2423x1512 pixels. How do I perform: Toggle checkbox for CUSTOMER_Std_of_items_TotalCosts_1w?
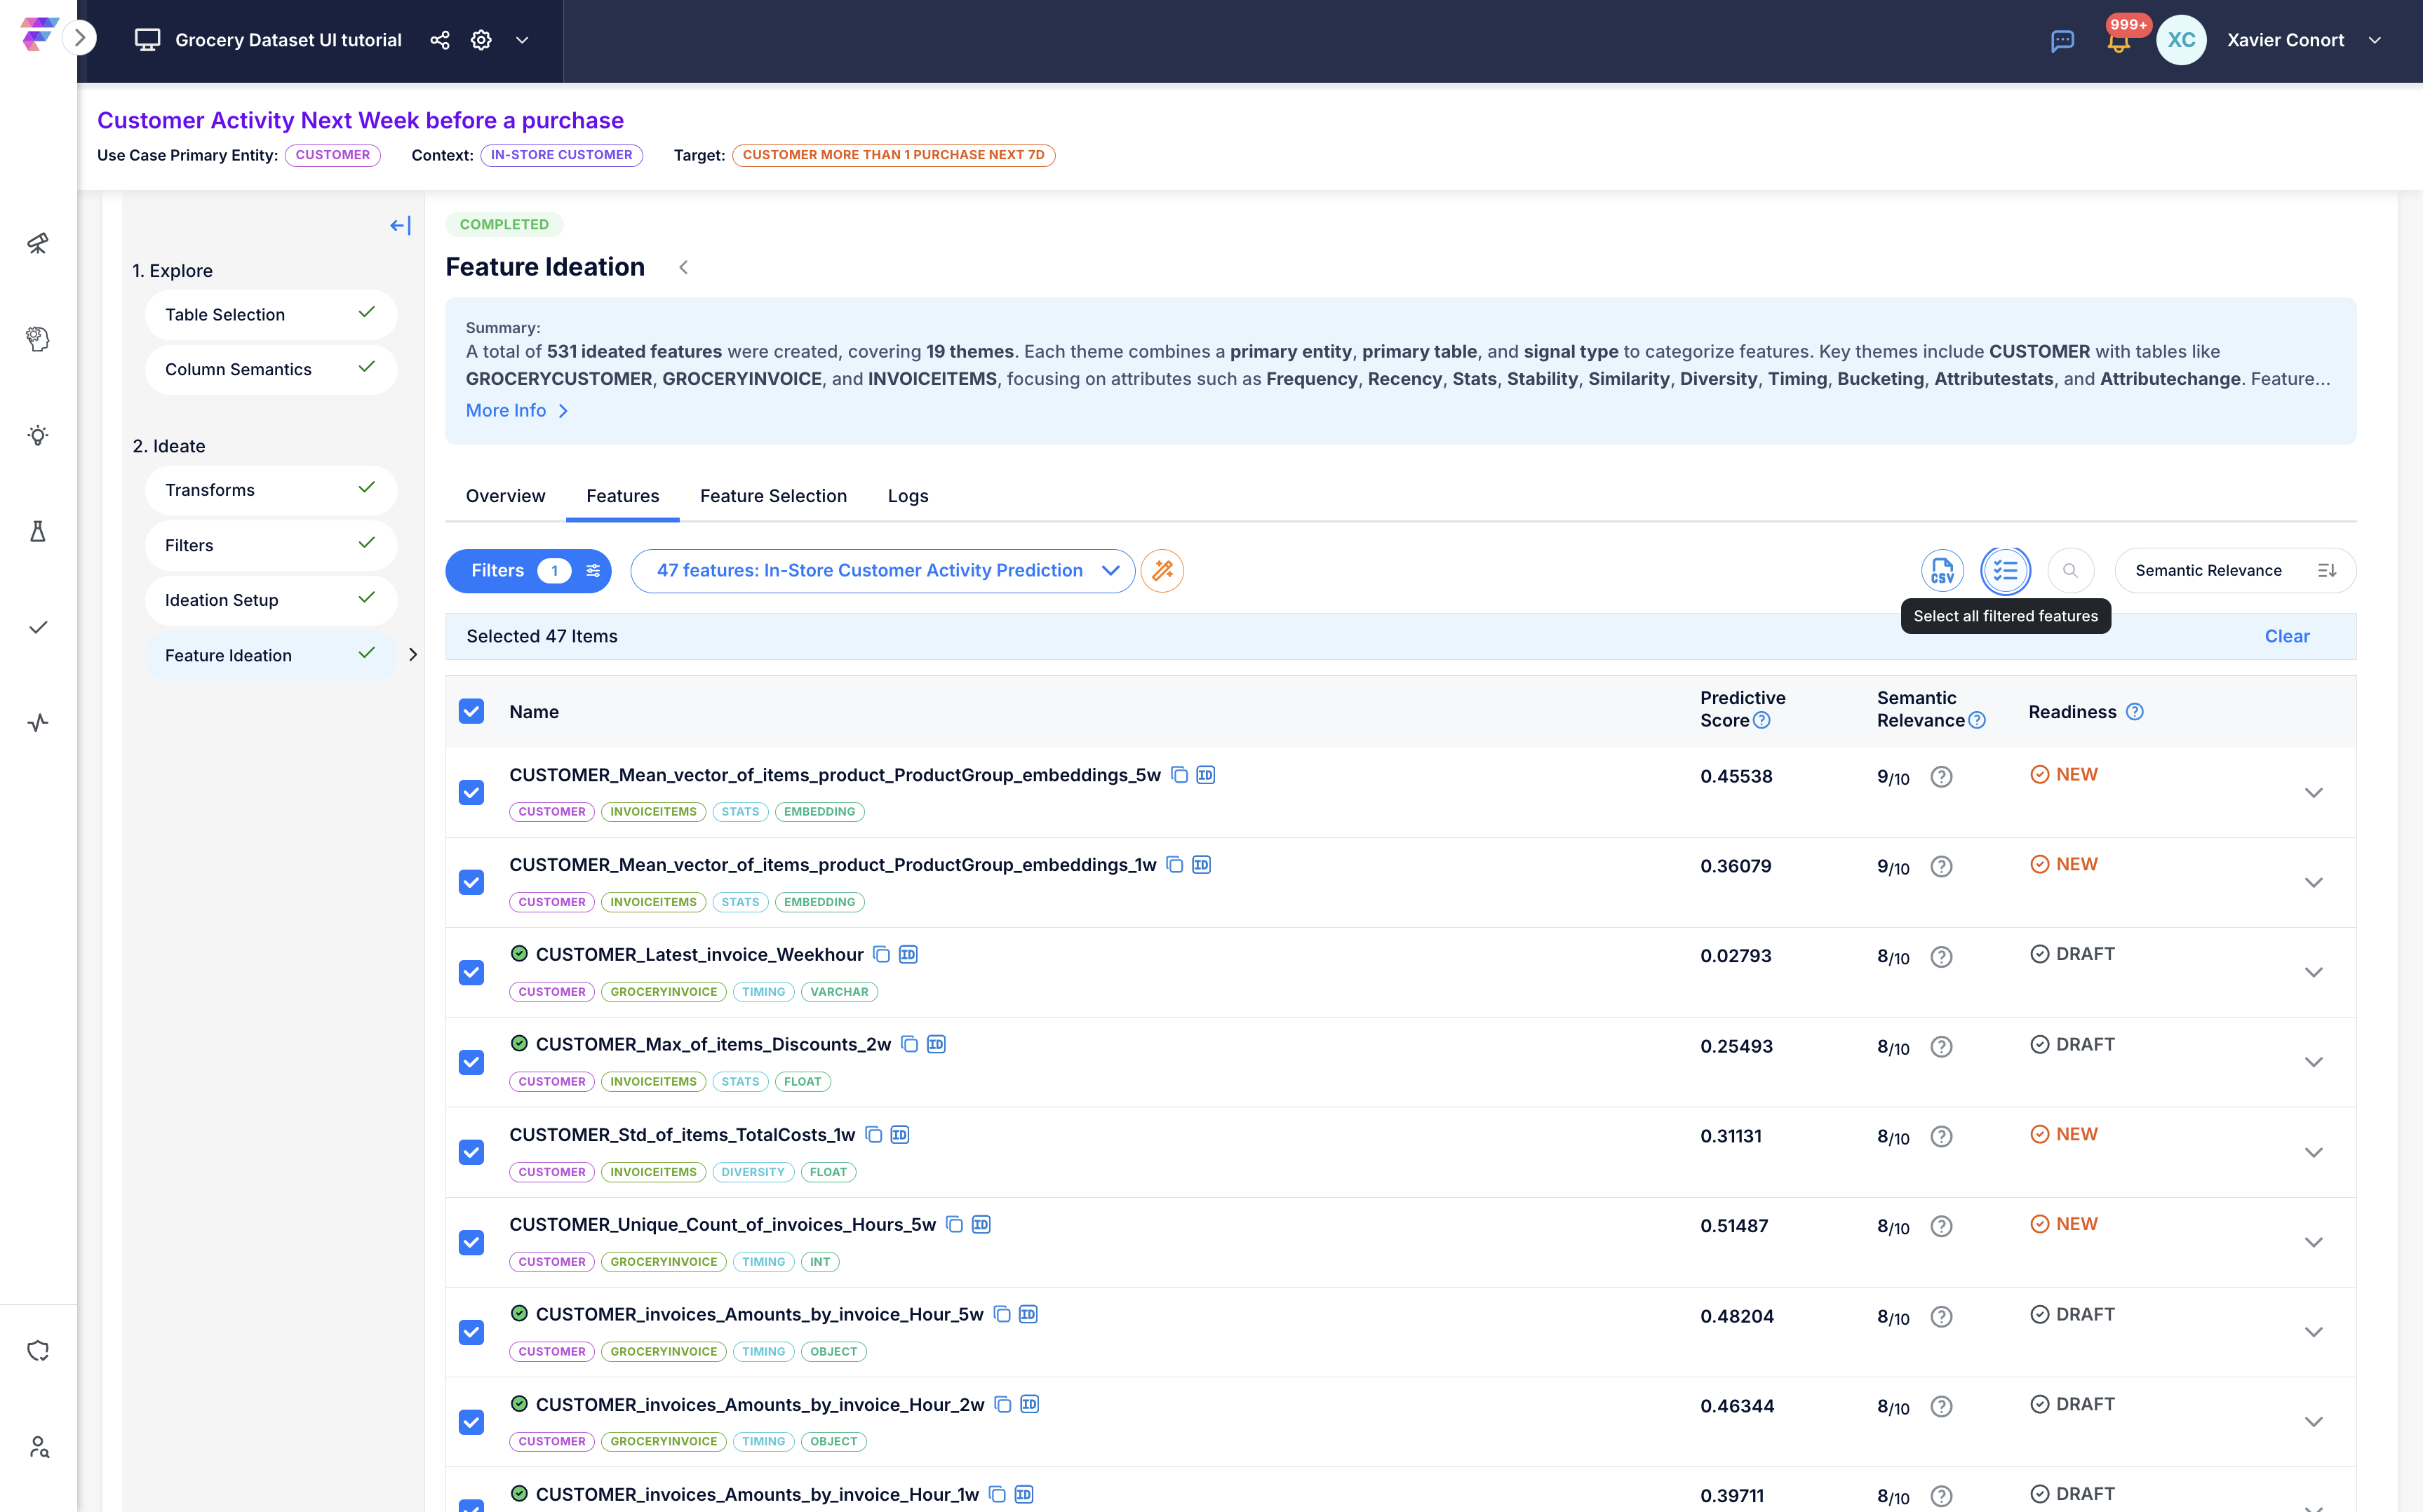coord(471,1152)
